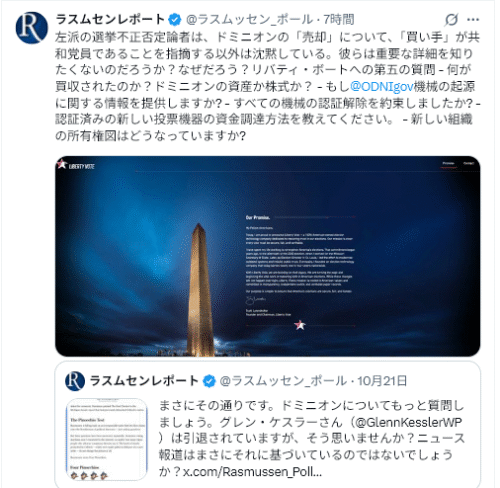Open the three-dot more options menu
The width and height of the screenshot is (500, 488).
[x=473, y=20]
